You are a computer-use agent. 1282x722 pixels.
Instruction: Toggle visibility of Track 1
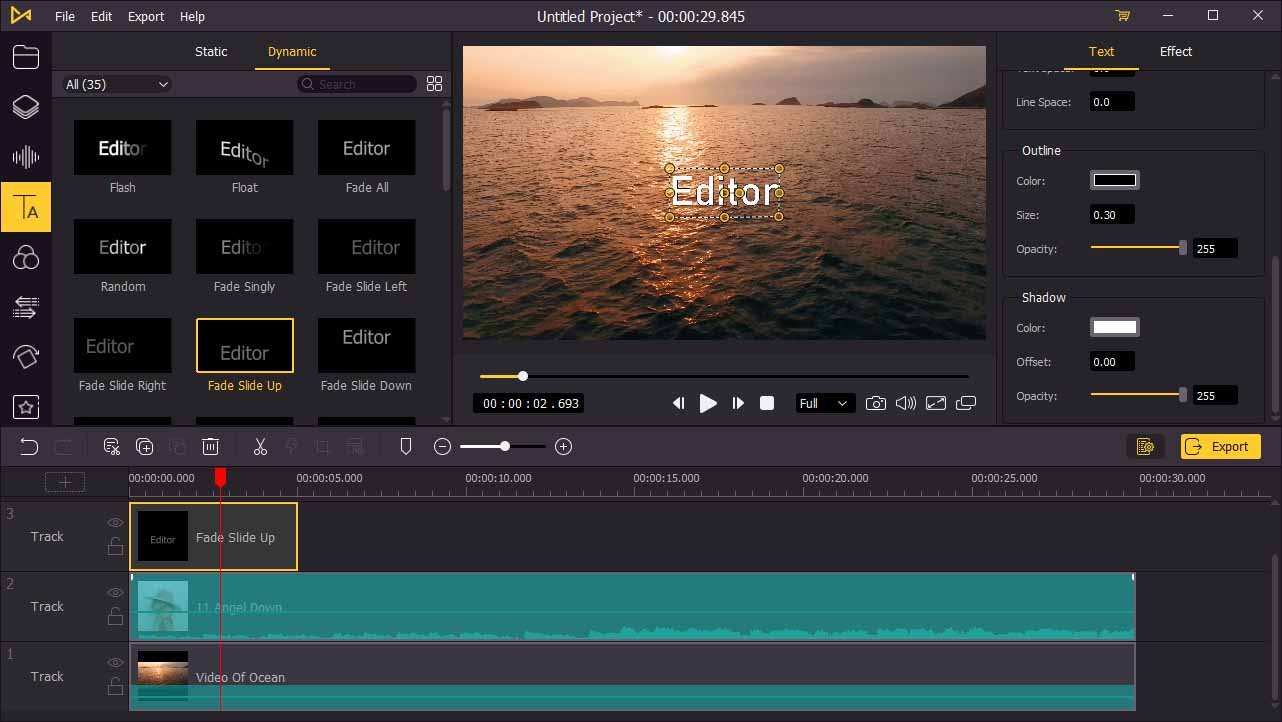pos(115,662)
